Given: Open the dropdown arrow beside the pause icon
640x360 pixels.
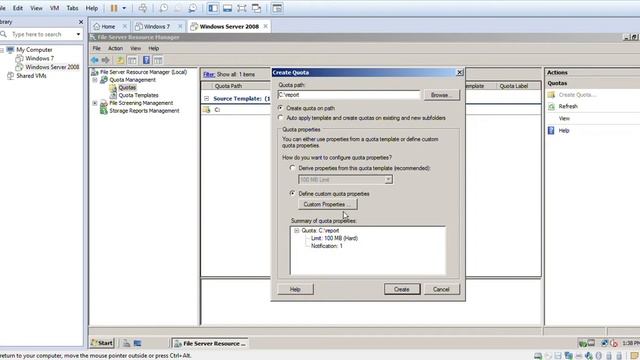Looking at the screenshot, I should point(124,8).
